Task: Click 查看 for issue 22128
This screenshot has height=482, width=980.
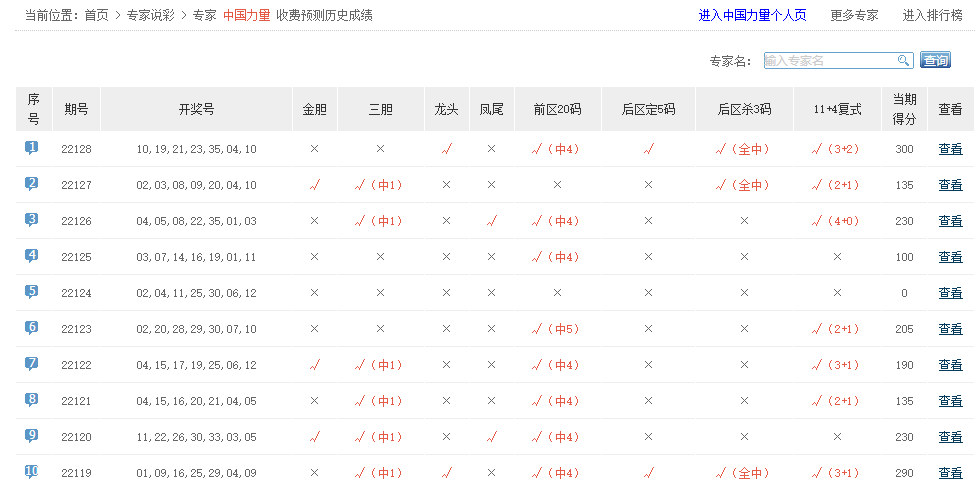Action: 950,149
